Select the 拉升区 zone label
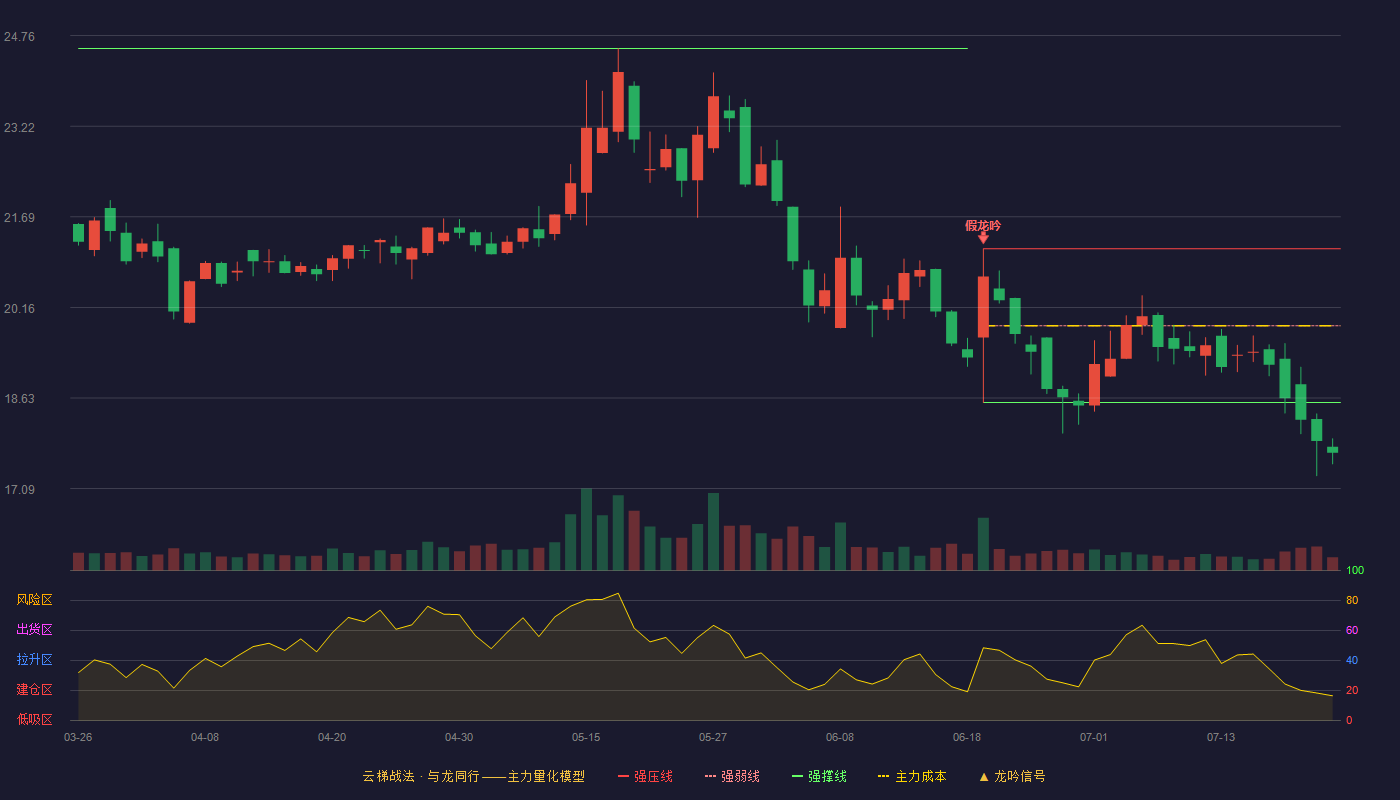 tap(34, 660)
